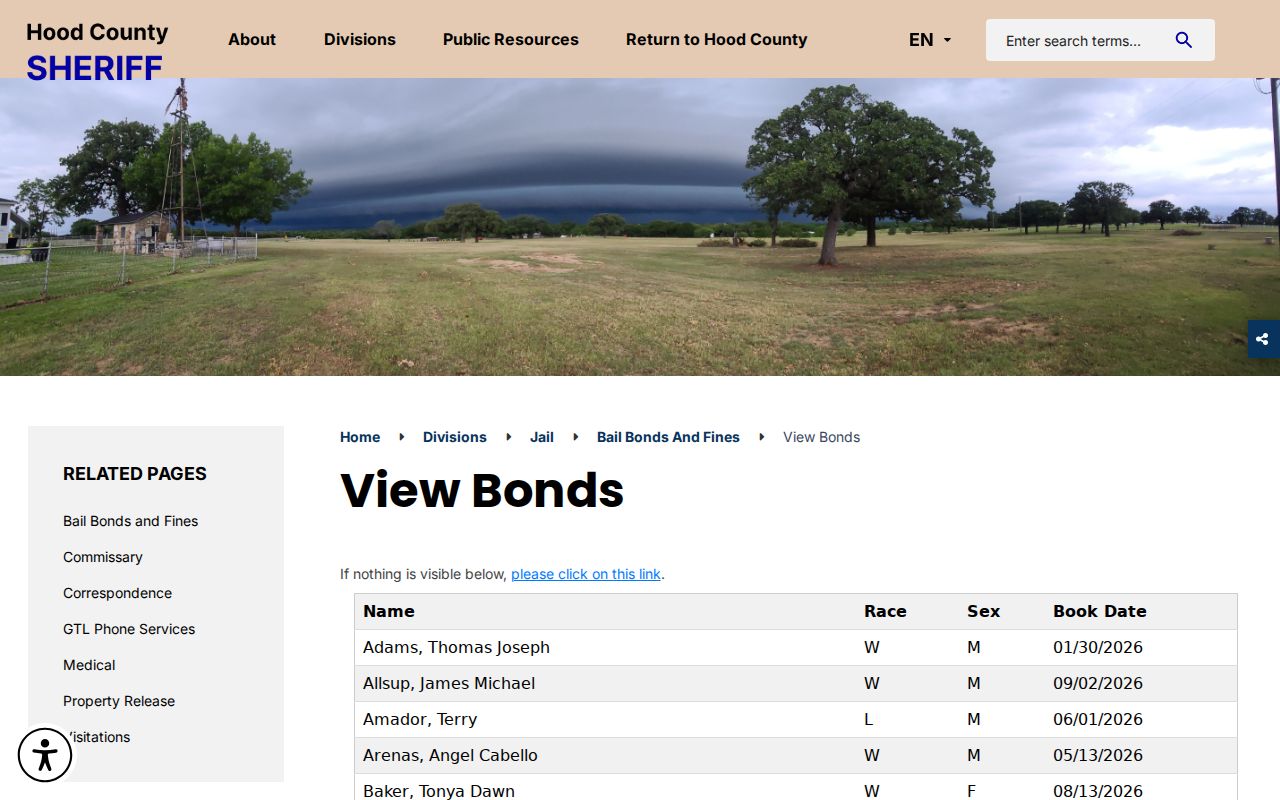
Task: Open Bail Bonds and Fines related page
Action: [x=131, y=521]
